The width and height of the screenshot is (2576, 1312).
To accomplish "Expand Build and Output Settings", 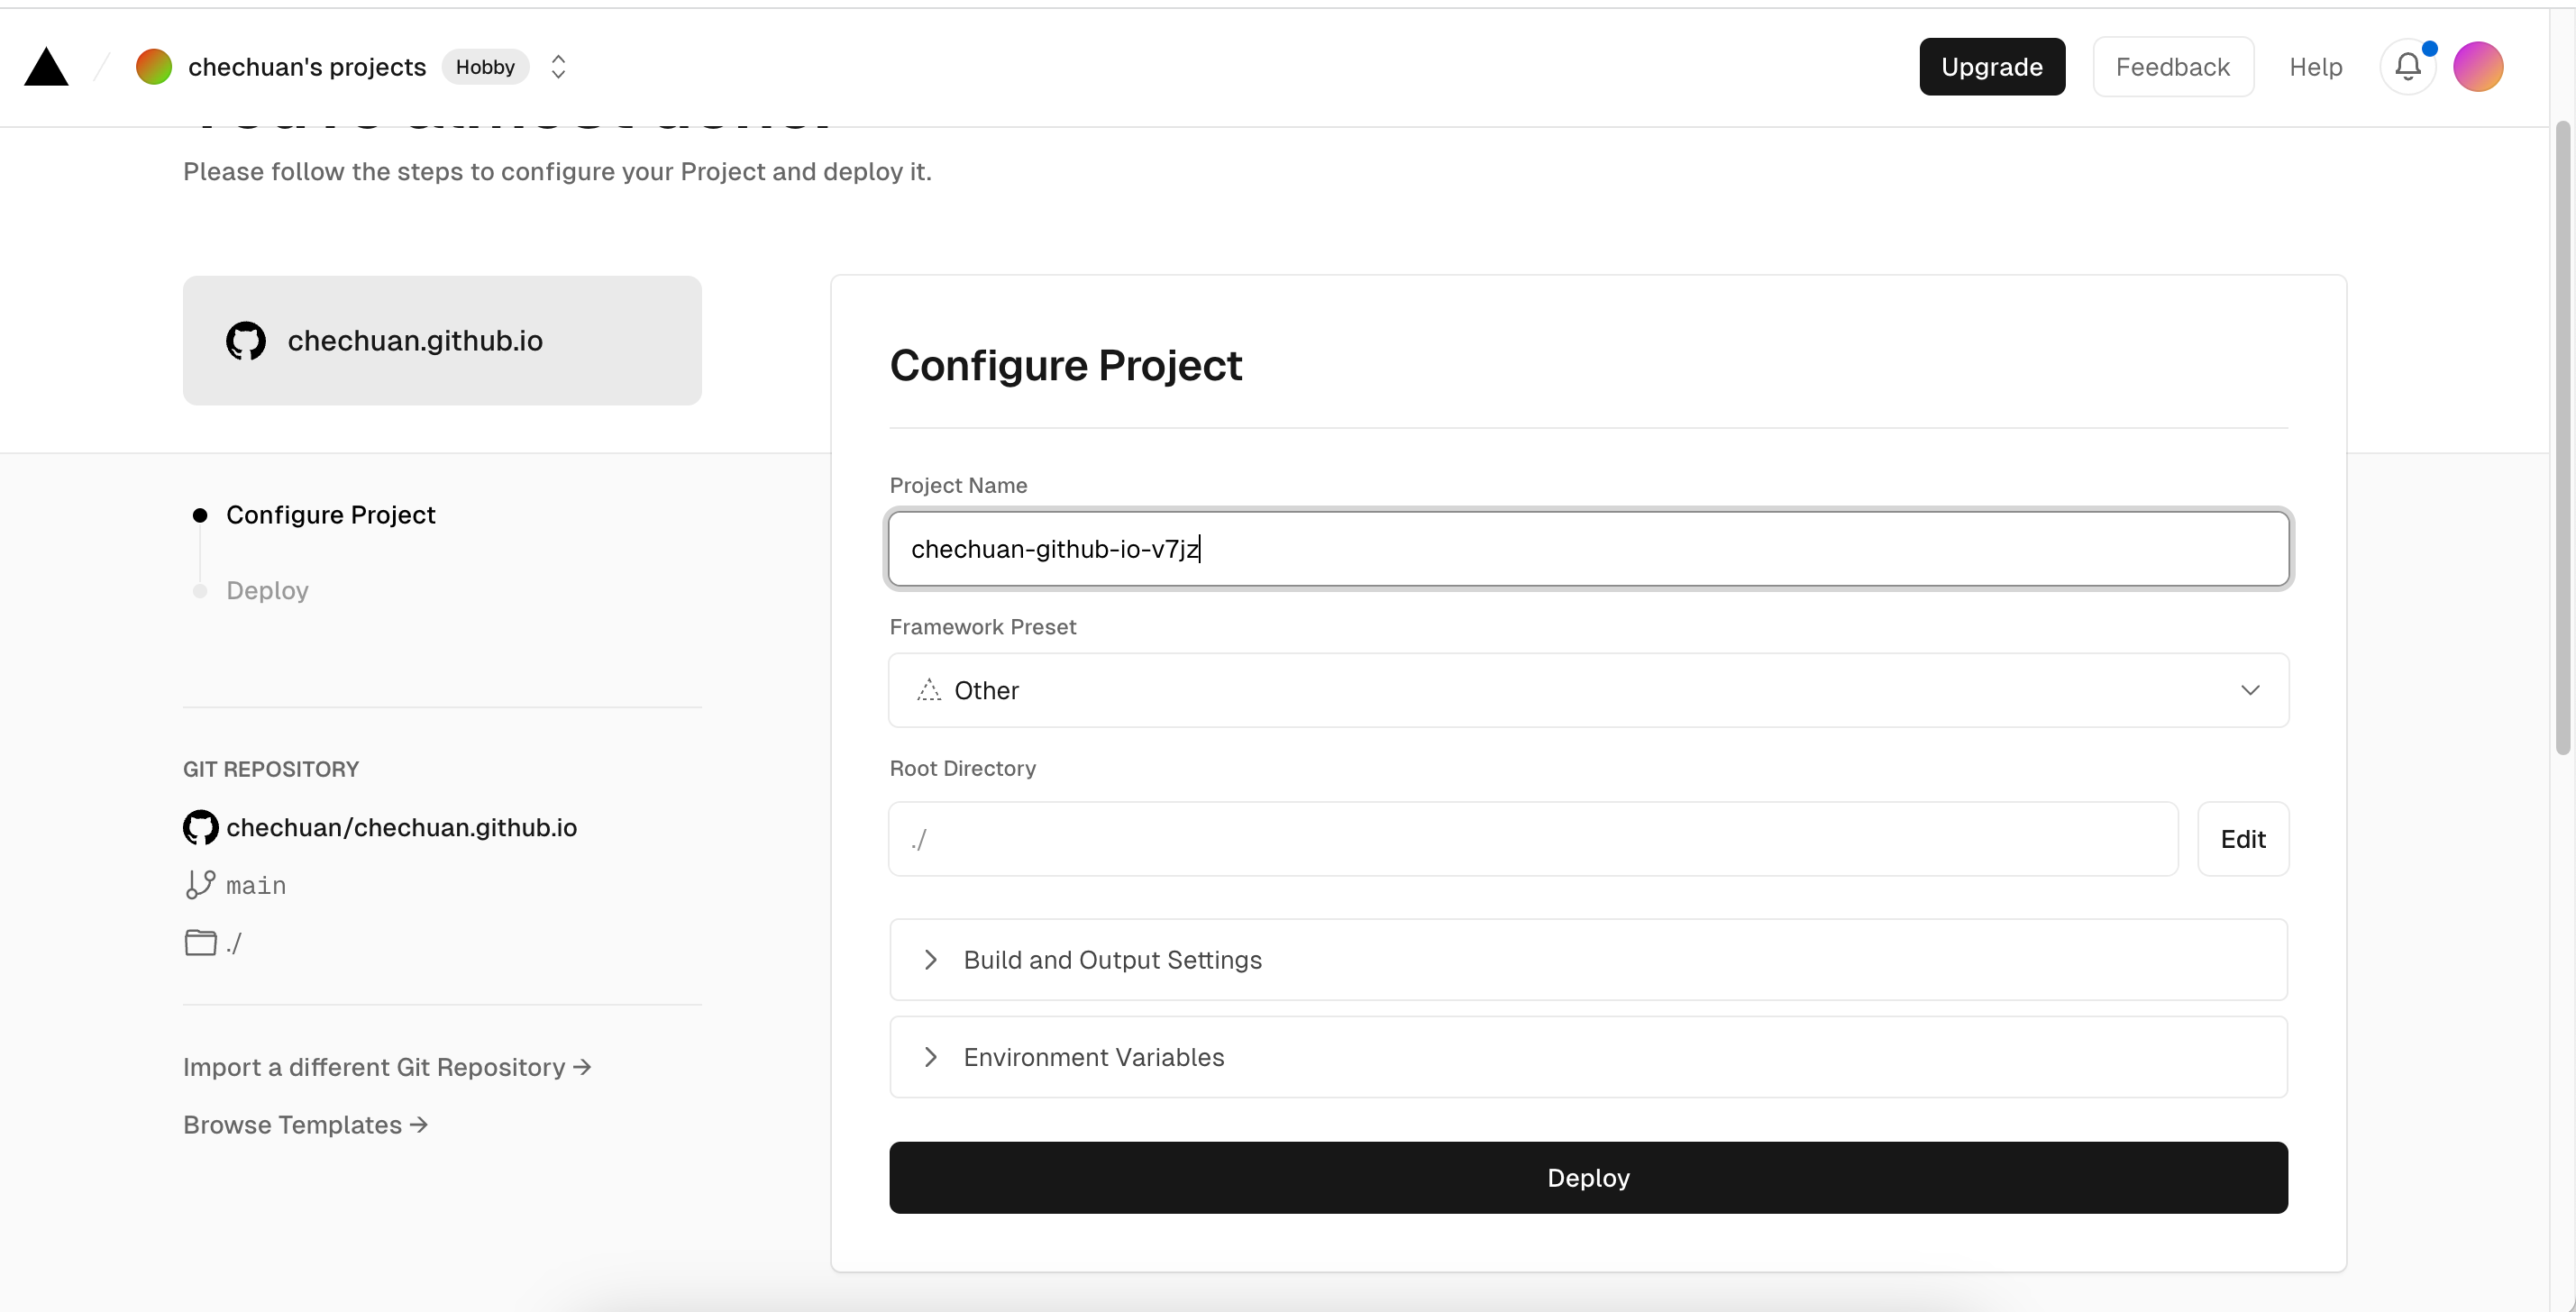I will coord(1588,960).
